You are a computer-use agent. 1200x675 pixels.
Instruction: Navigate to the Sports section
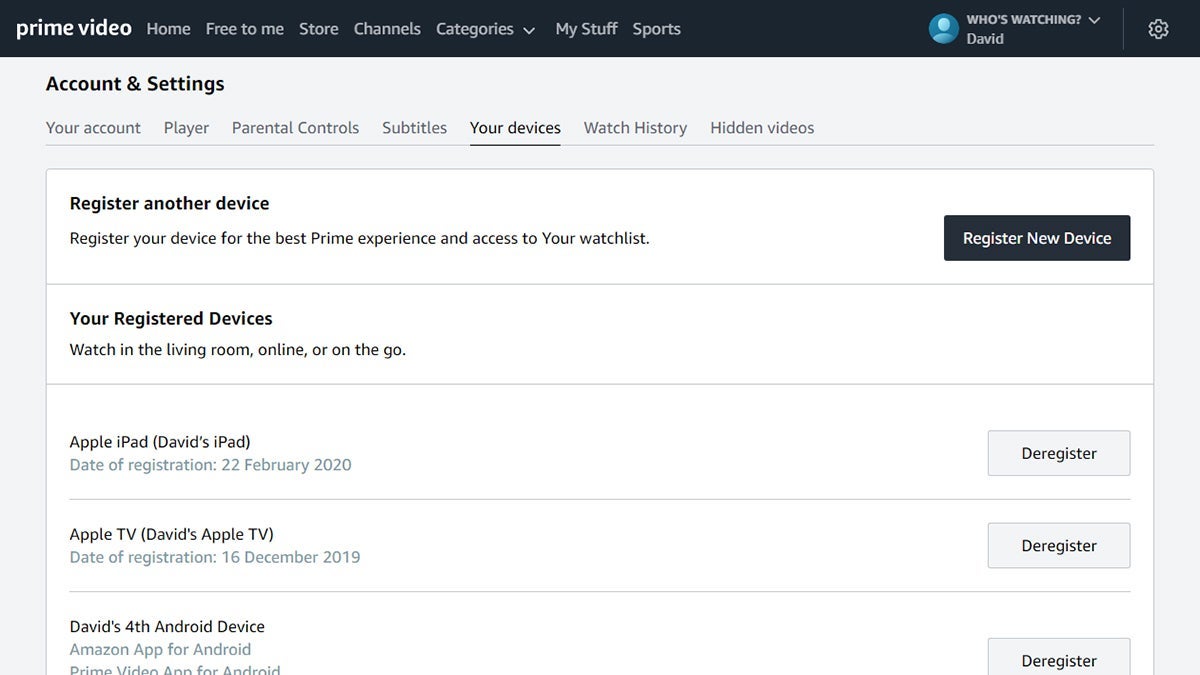click(656, 29)
